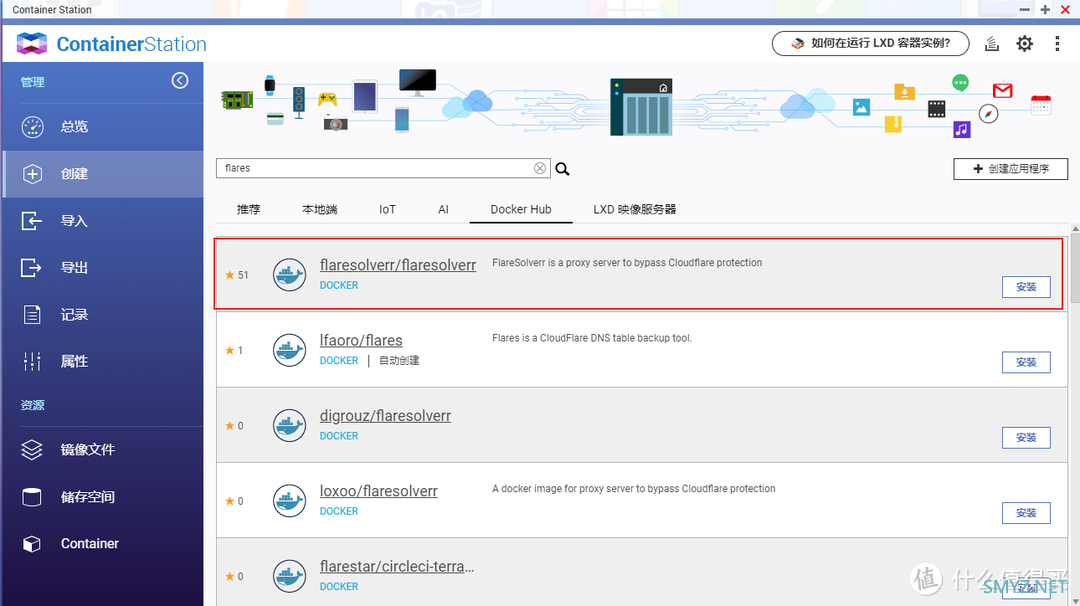Run search with the magnifier icon
Viewport: 1080px width, 606px height.
(563, 169)
